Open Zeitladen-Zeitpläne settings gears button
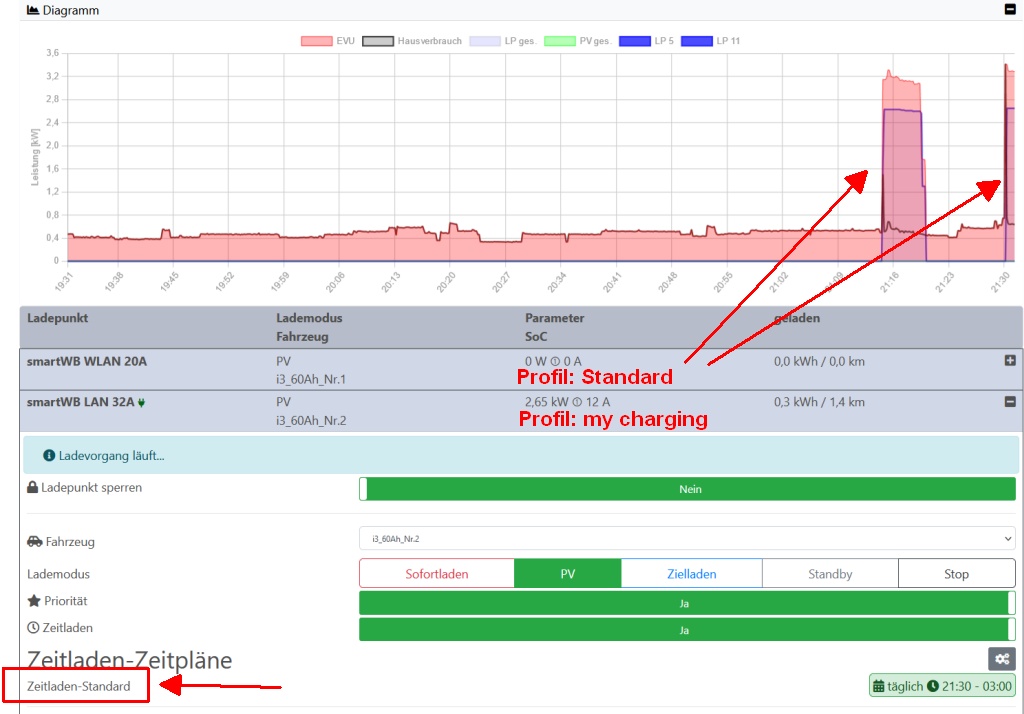The width and height of the screenshot is (1024, 714). [x=1002, y=658]
